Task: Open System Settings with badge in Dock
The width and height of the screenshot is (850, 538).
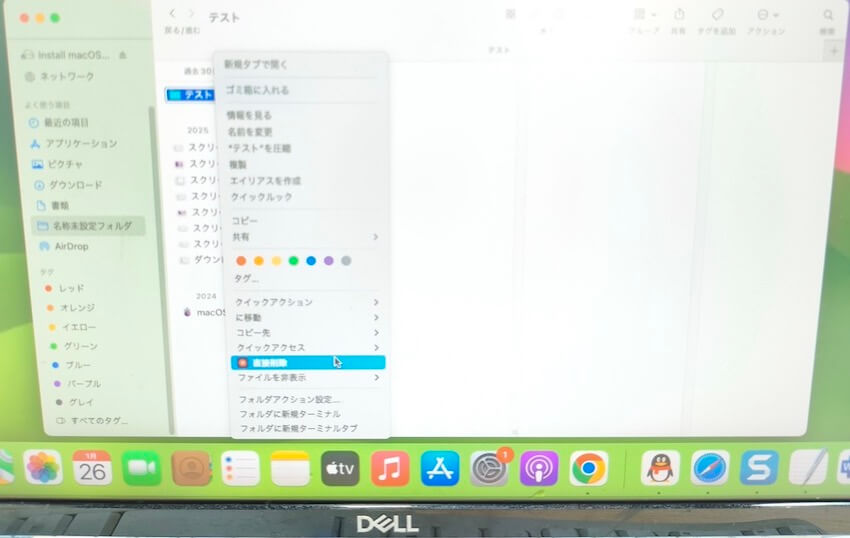Action: 489,468
